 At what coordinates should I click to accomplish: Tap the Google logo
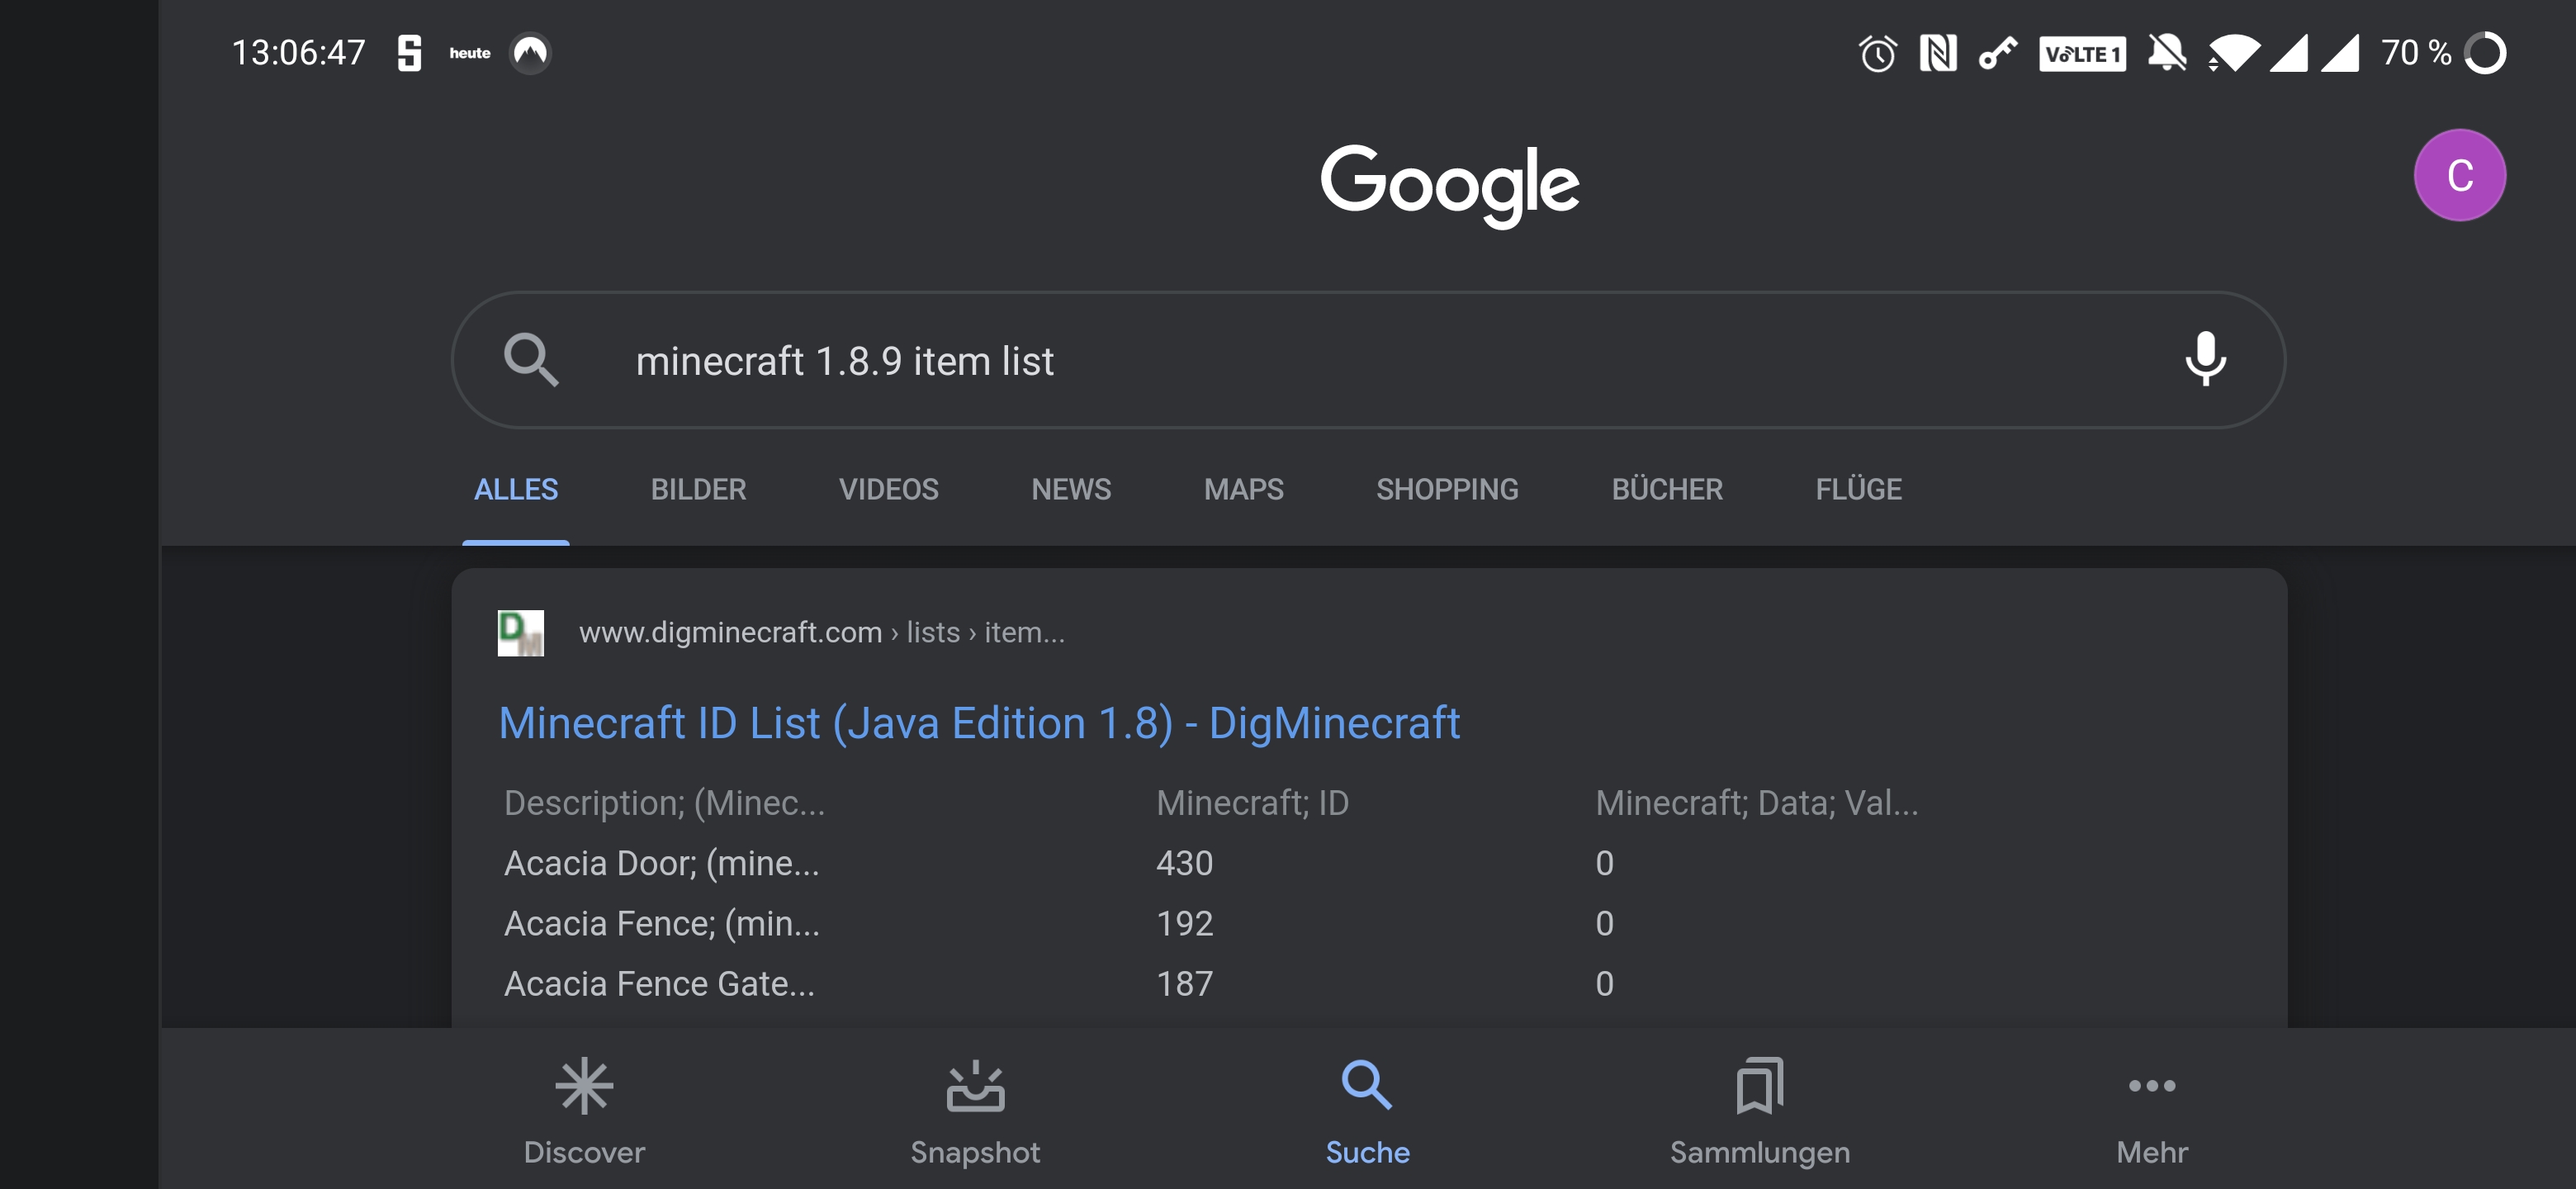(1449, 185)
